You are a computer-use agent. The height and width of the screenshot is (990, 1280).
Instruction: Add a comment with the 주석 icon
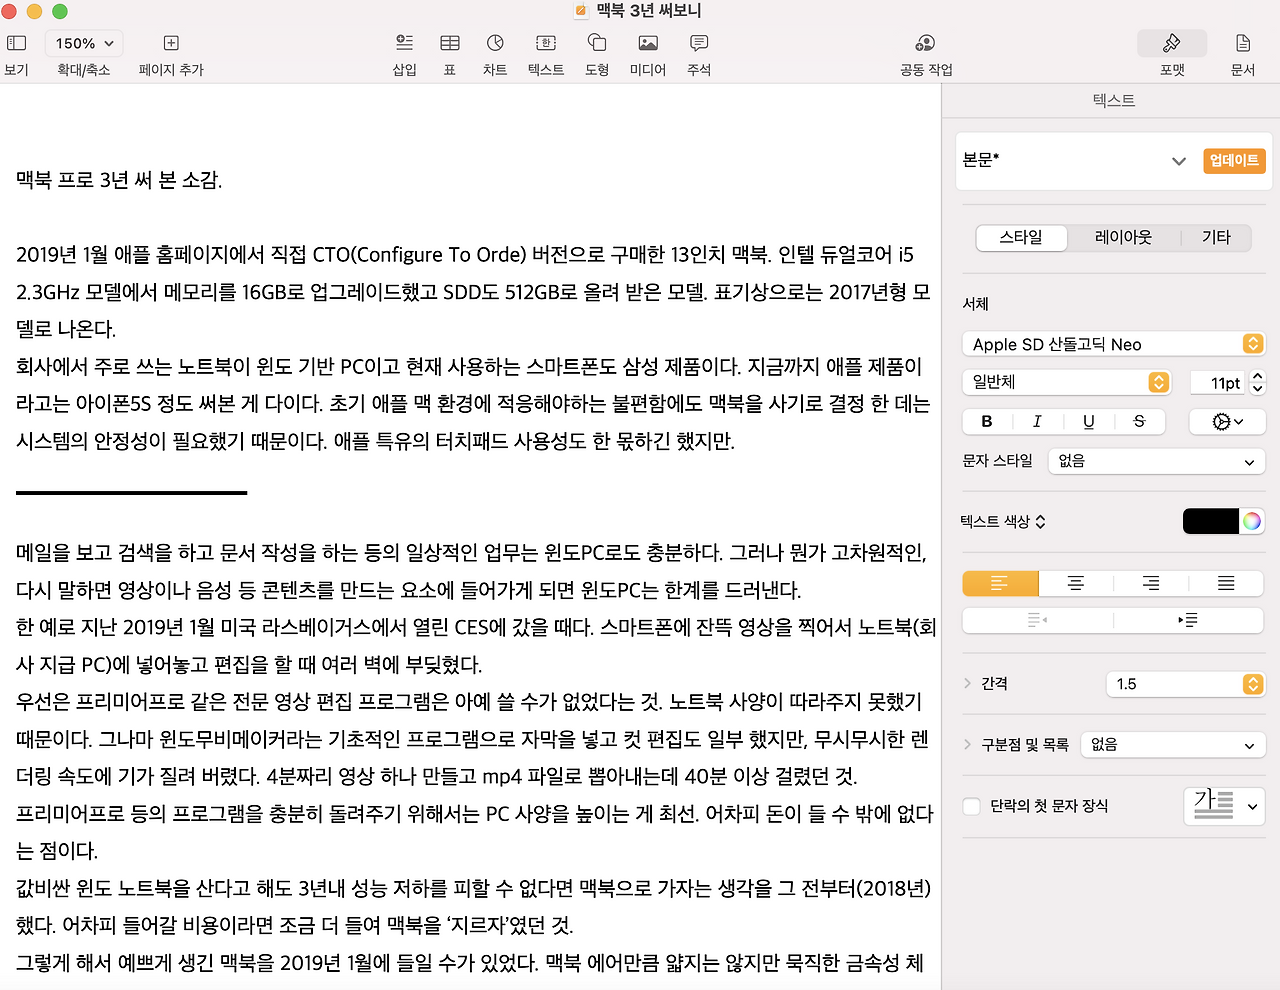click(x=699, y=43)
